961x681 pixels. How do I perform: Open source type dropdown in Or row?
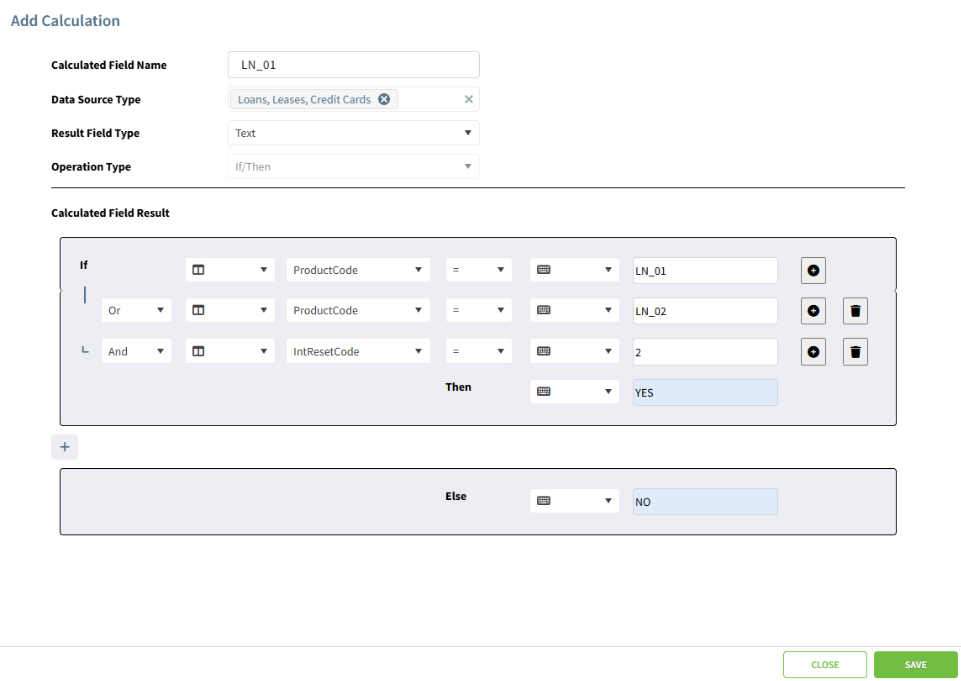pos(230,310)
